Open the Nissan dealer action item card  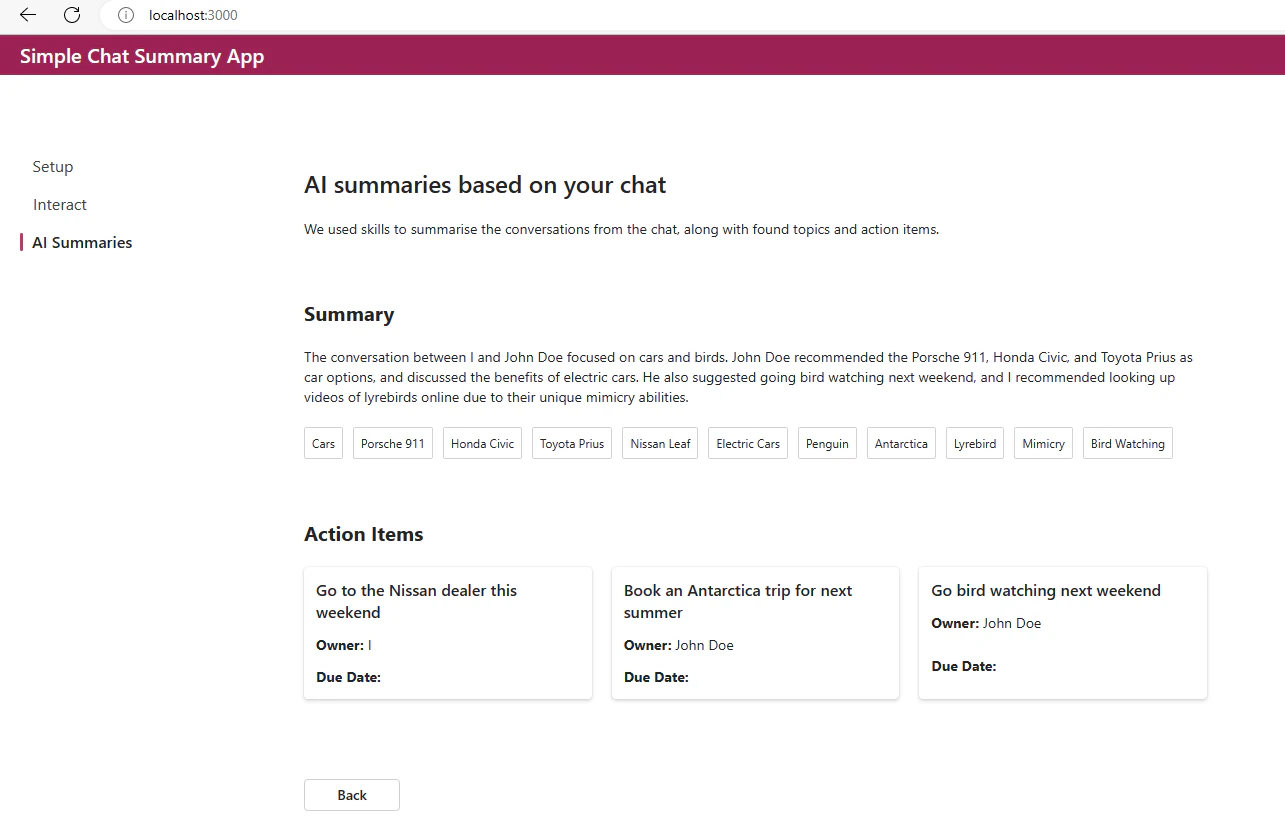448,633
